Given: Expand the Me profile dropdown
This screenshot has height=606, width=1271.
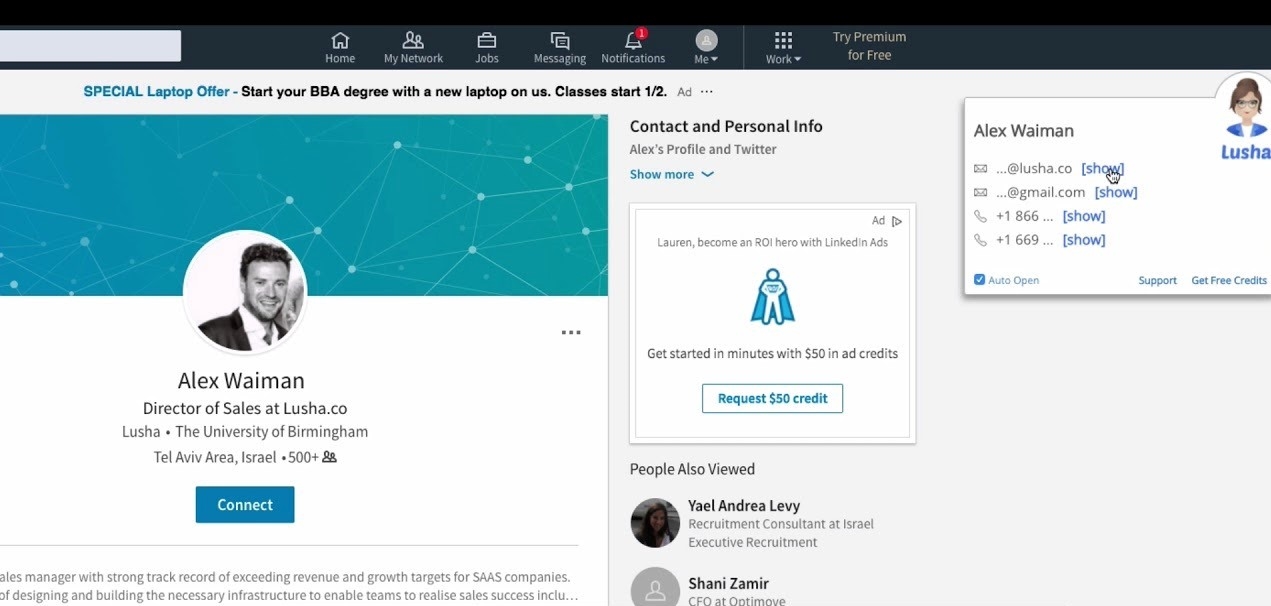Looking at the screenshot, I should pos(706,46).
